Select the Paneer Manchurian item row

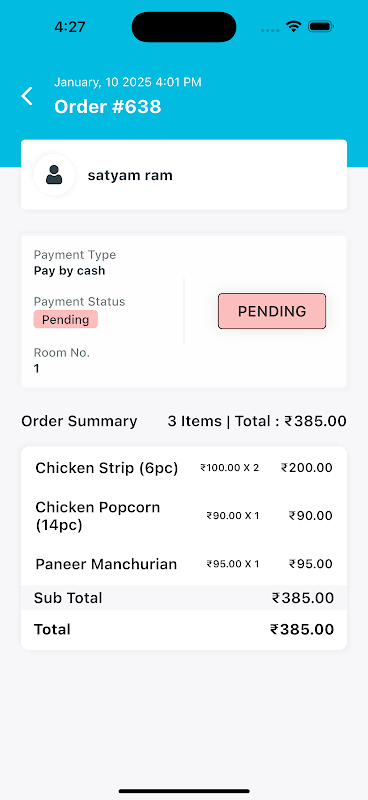pyautogui.click(x=184, y=564)
